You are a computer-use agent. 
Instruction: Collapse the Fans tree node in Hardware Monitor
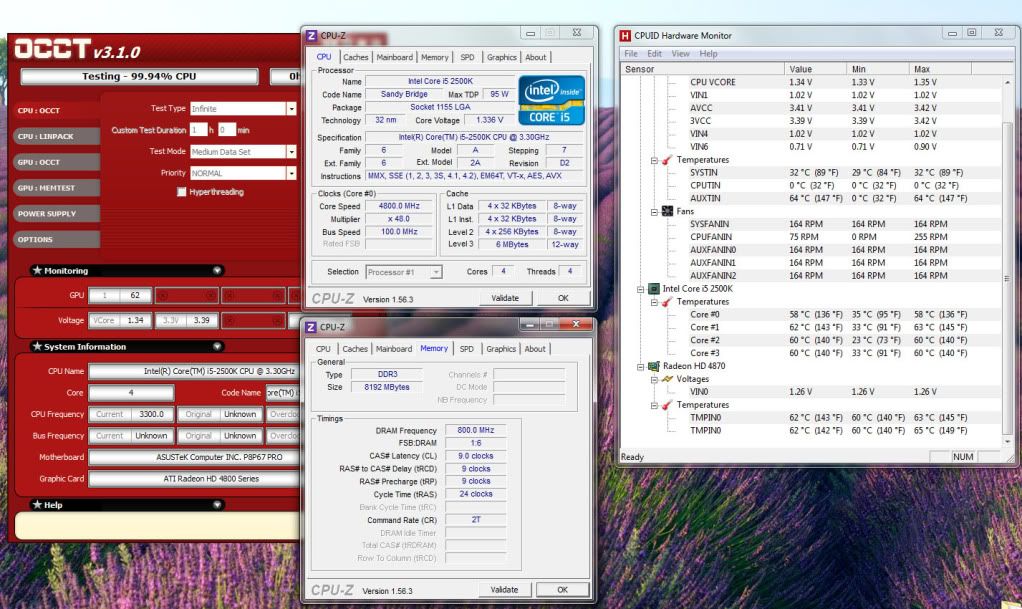click(654, 212)
